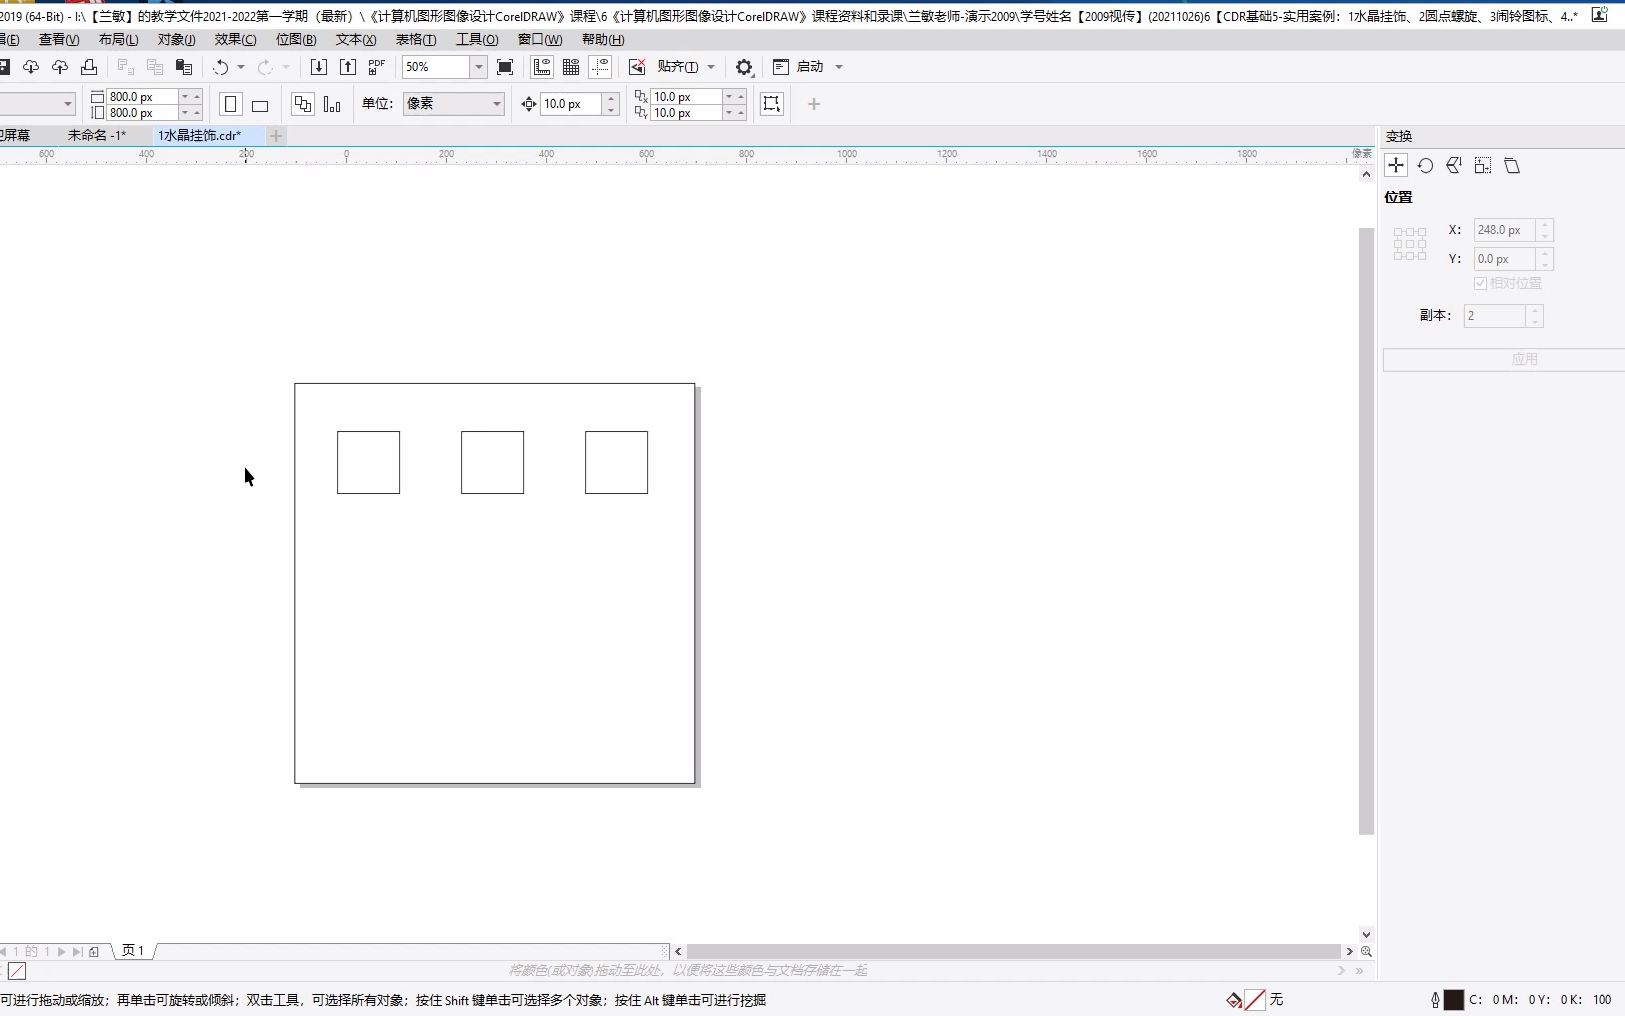Open the Options gear icon
The width and height of the screenshot is (1625, 1016).
tap(744, 67)
